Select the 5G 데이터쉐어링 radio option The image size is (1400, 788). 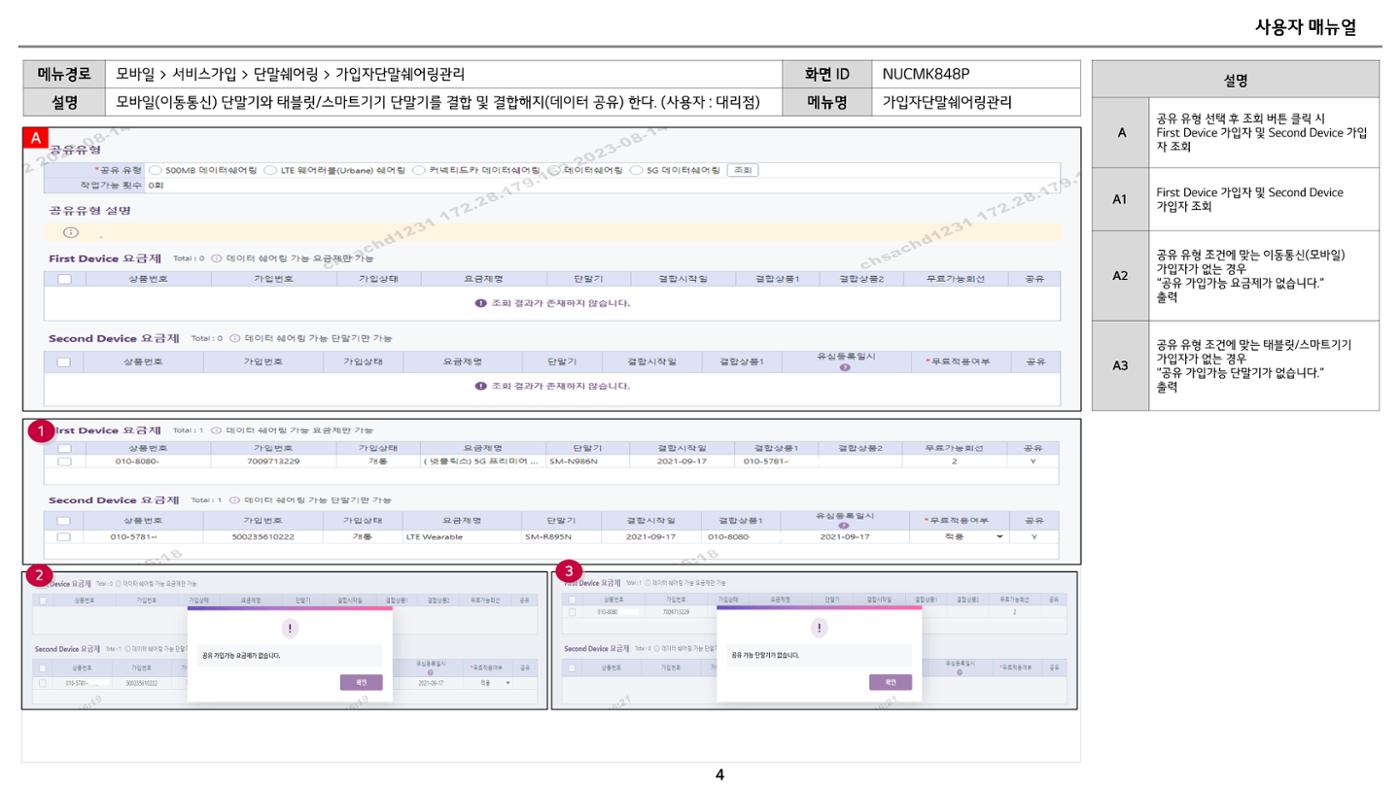click(x=636, y=170)
